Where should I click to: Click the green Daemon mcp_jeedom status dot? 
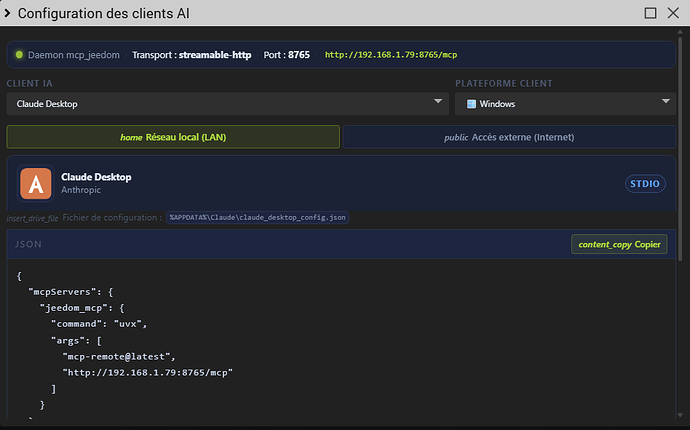19,55
